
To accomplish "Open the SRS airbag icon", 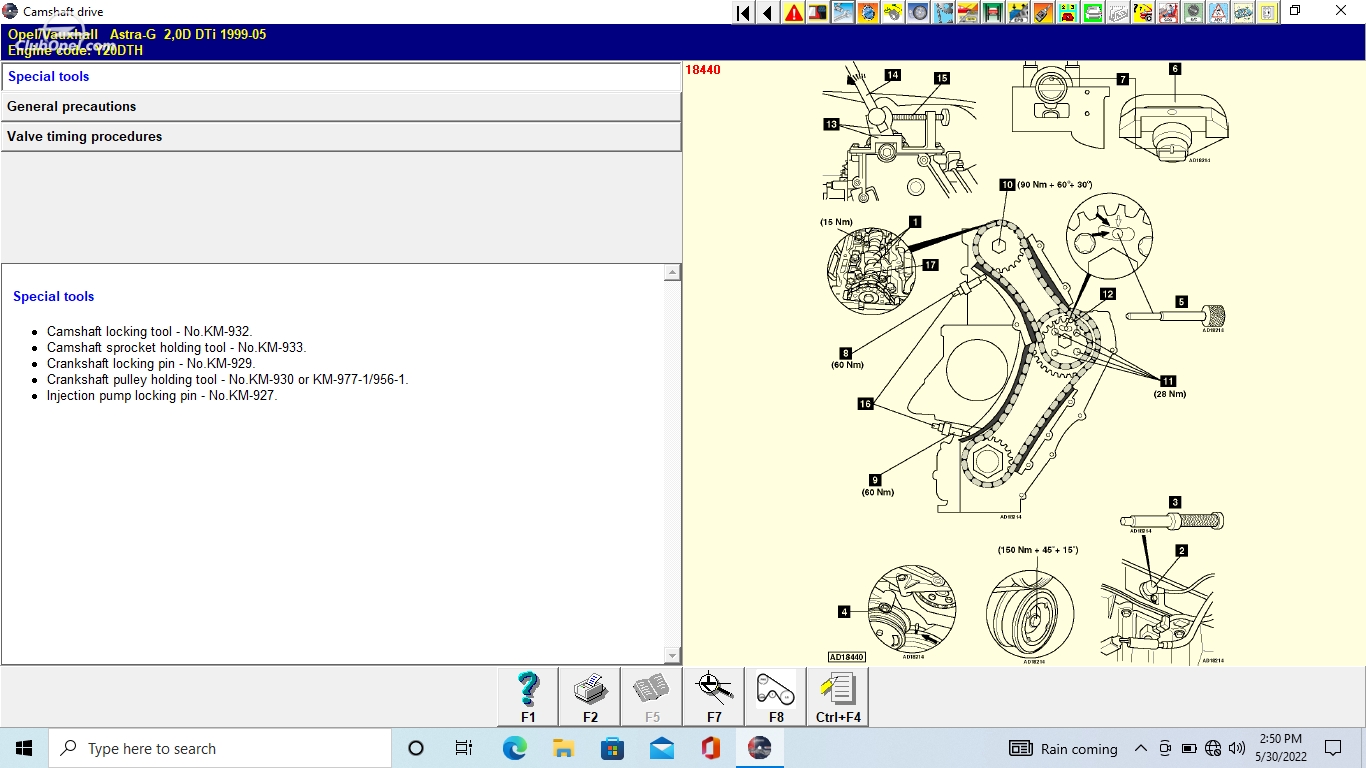I will pos(1169,13).
